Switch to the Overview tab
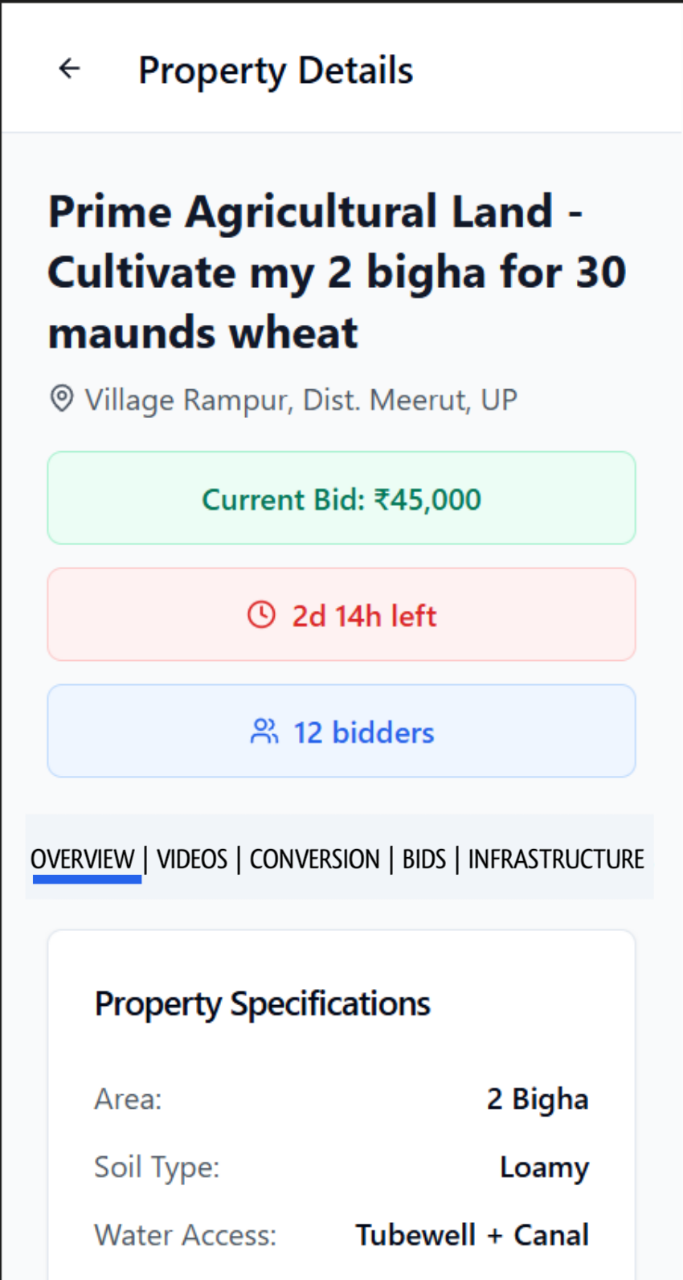This screenshot has width=683, height=1280. [83, 859]
